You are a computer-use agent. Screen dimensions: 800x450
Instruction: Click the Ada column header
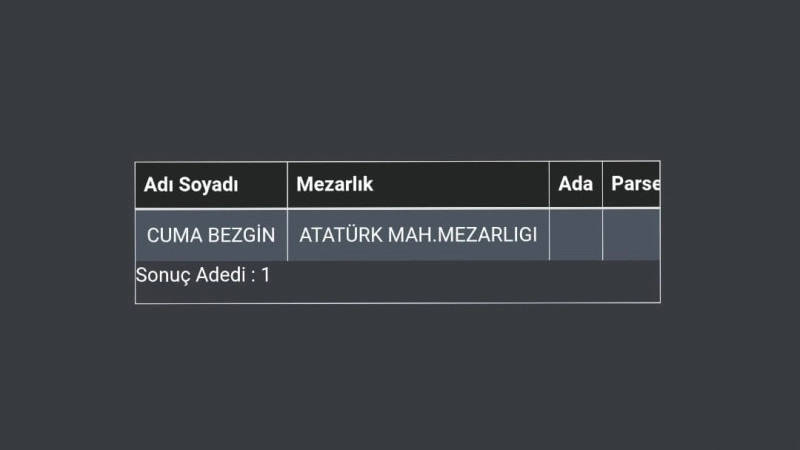pyautogui.click(x=576, y=185)
